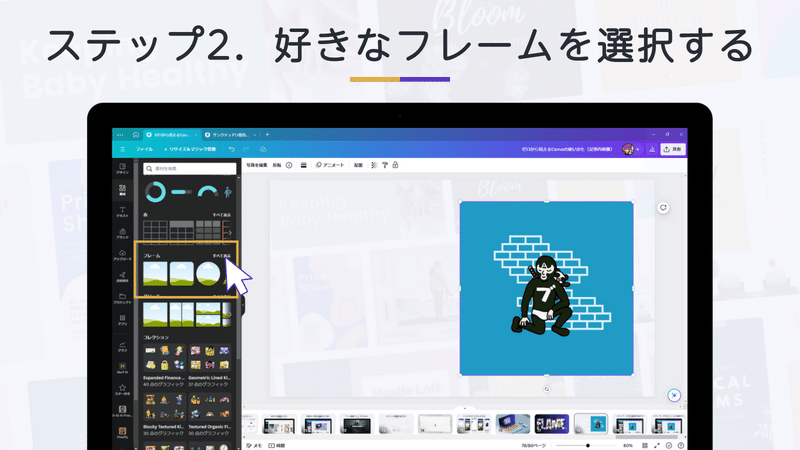Select the rounded-square frame thumbnail

(x=182, y=274)
